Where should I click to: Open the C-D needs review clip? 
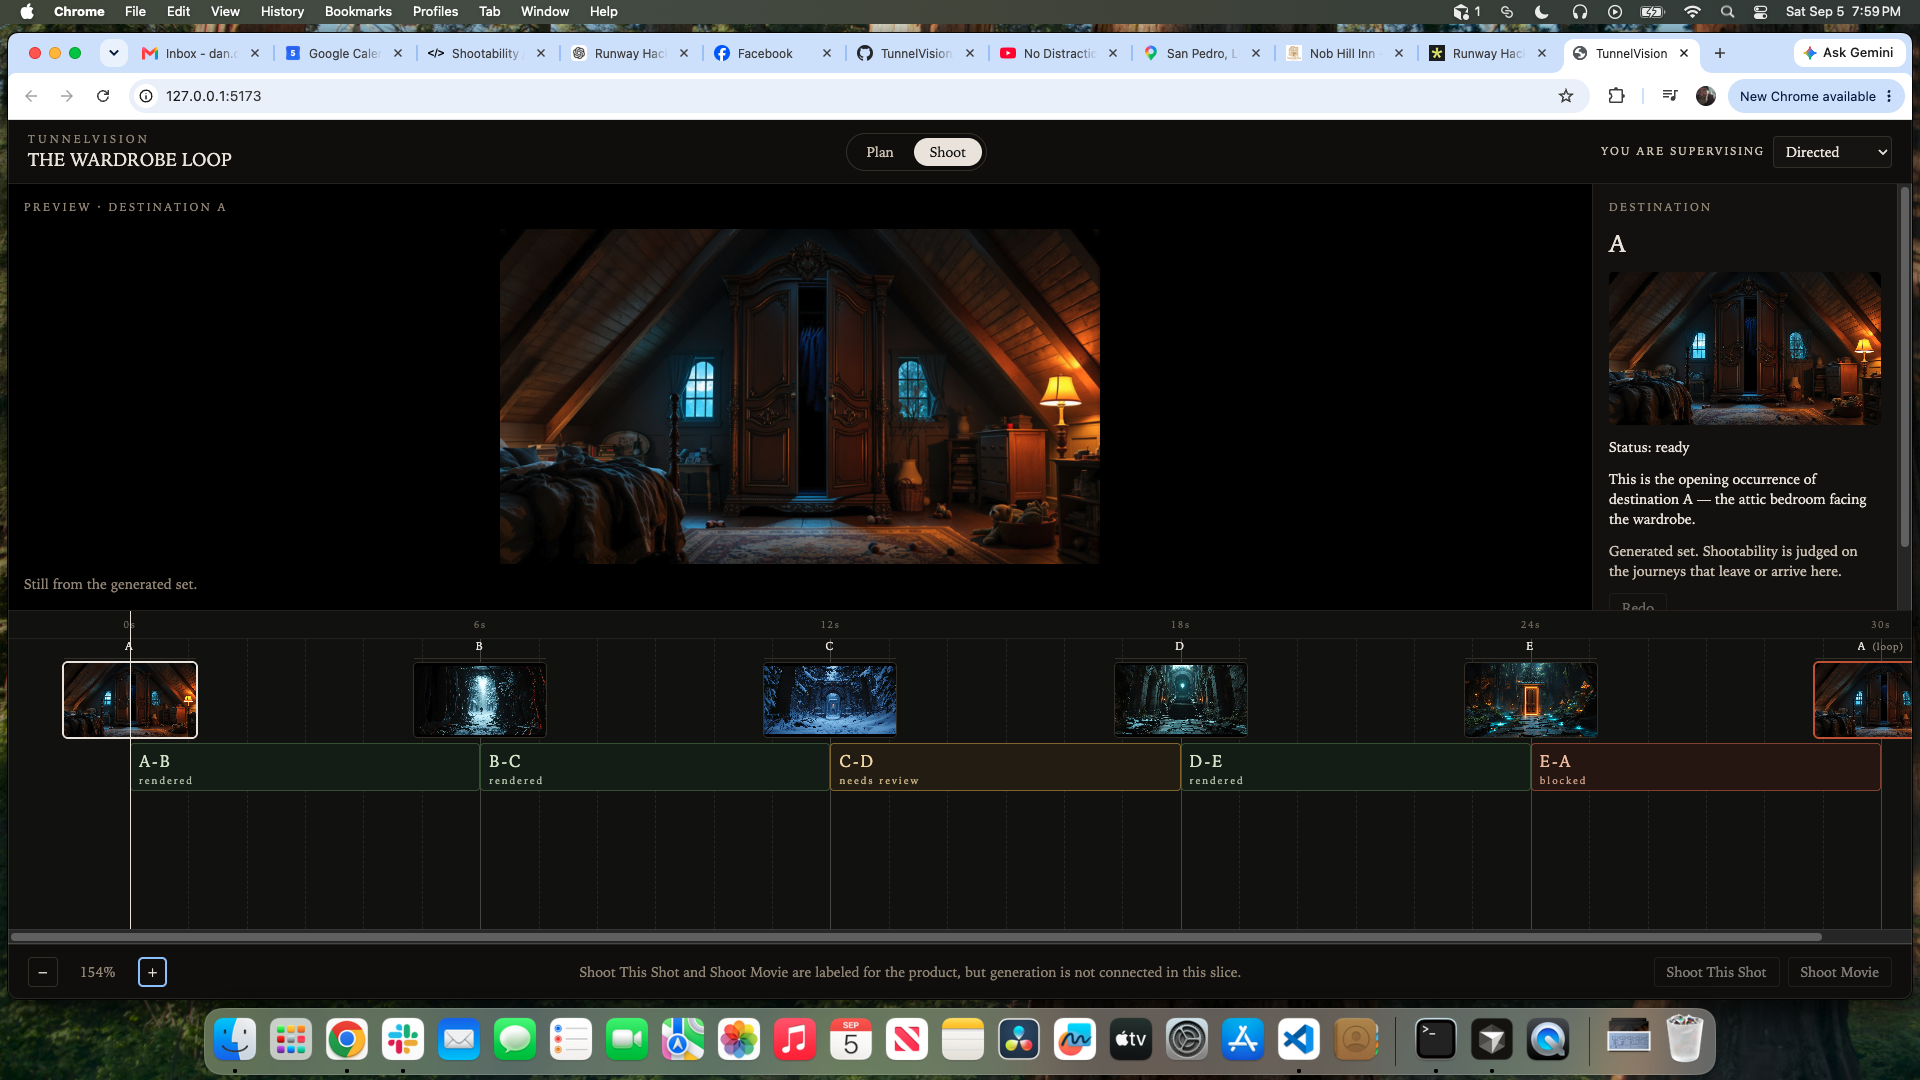point(1005,768)
